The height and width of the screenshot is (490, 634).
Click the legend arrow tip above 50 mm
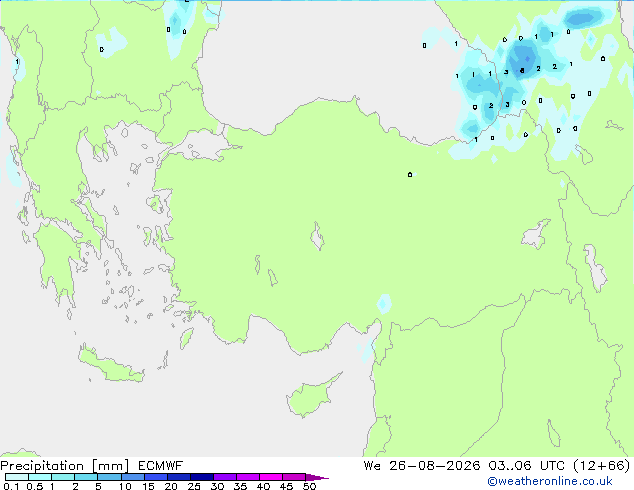(317, 477)
